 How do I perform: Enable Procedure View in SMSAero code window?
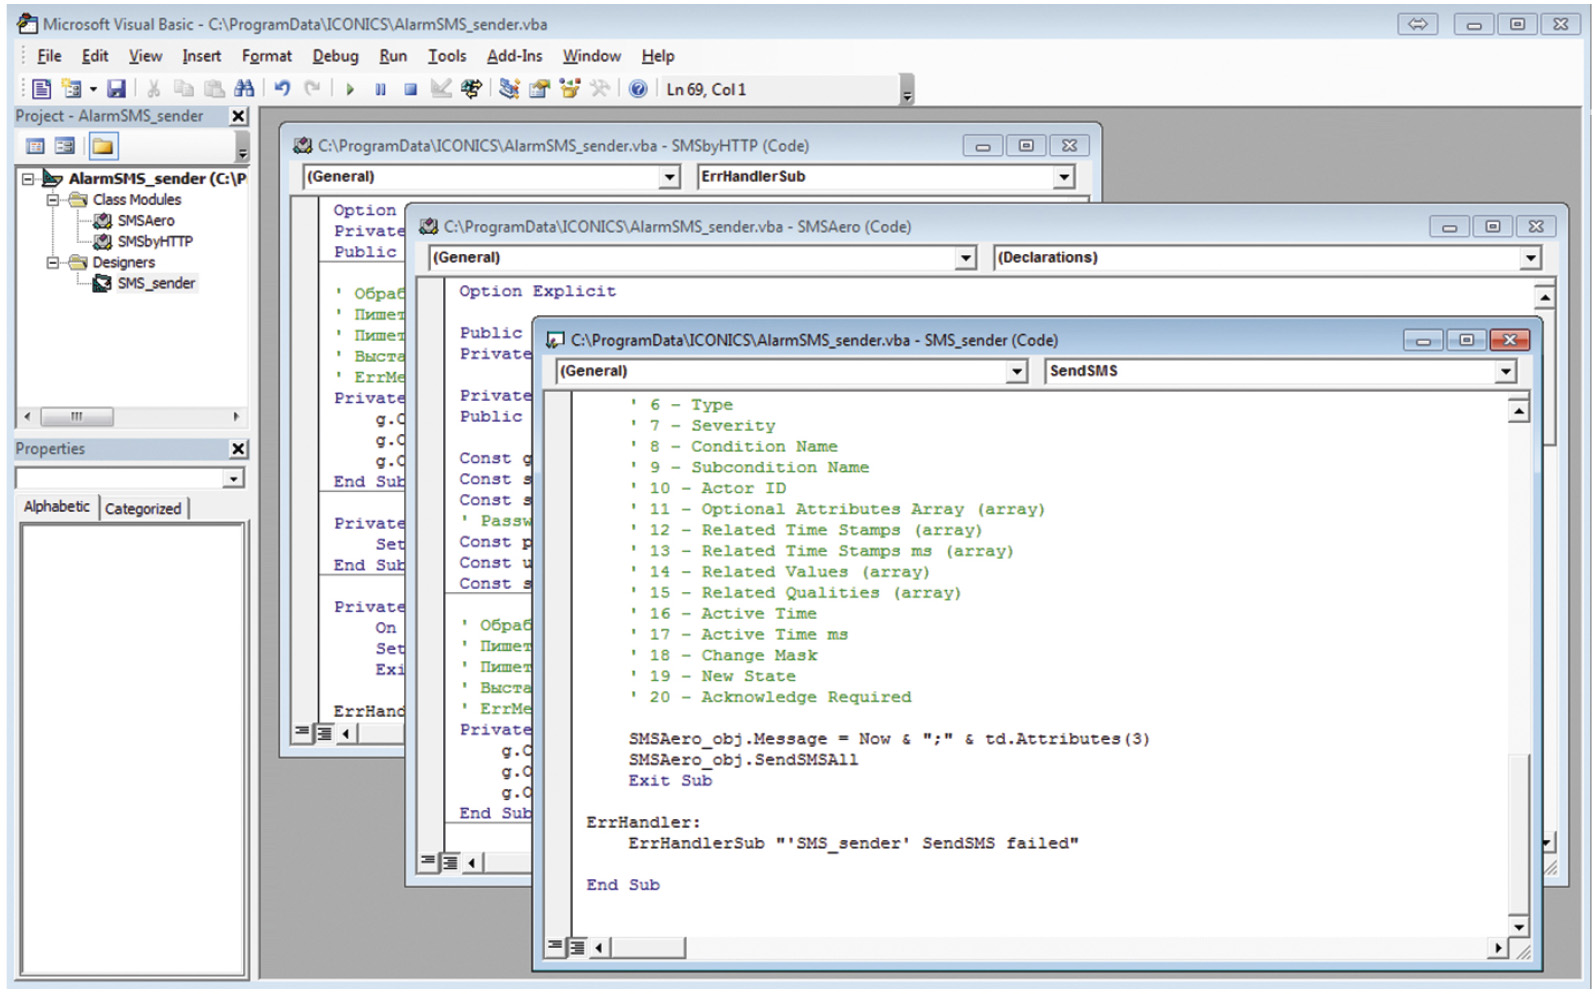429,861
